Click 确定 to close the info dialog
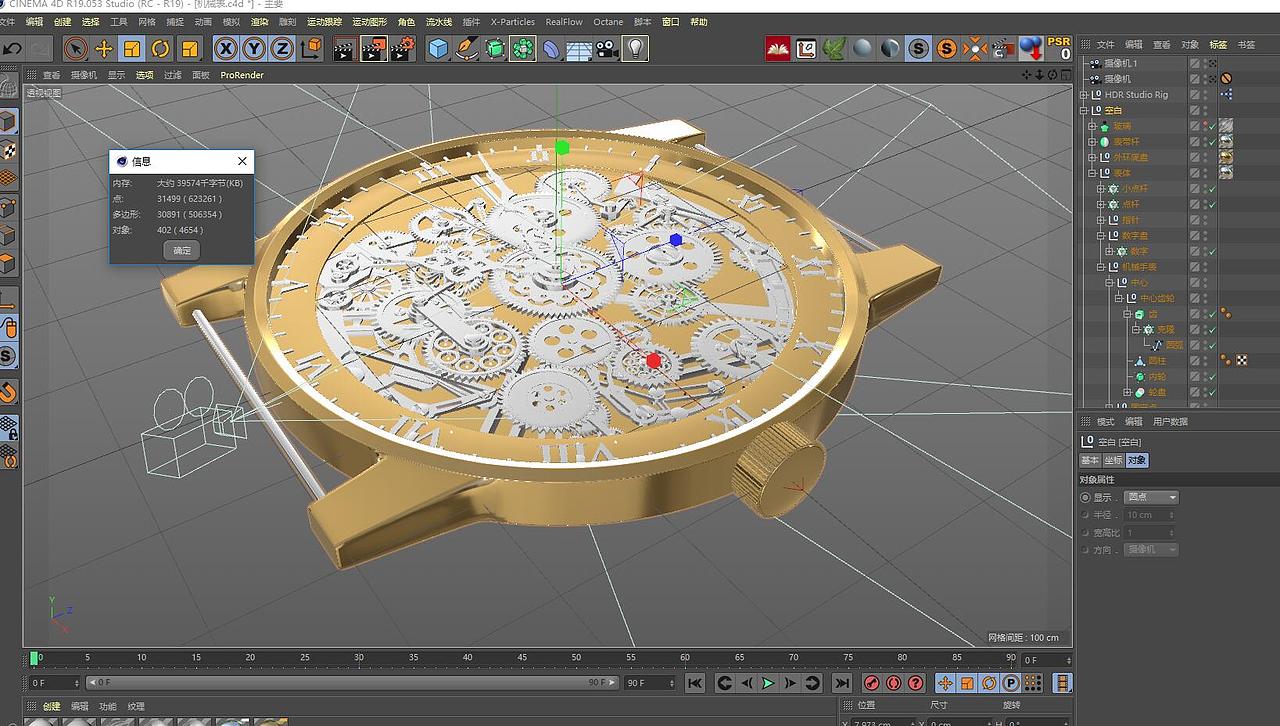The height and width of the screenshot is (726, 1280). click(181, 250)
